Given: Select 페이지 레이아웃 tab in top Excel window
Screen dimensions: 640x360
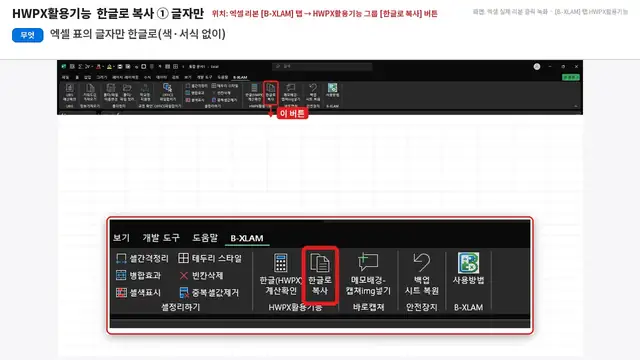Looking at the screenshot, I should [125, 77].
